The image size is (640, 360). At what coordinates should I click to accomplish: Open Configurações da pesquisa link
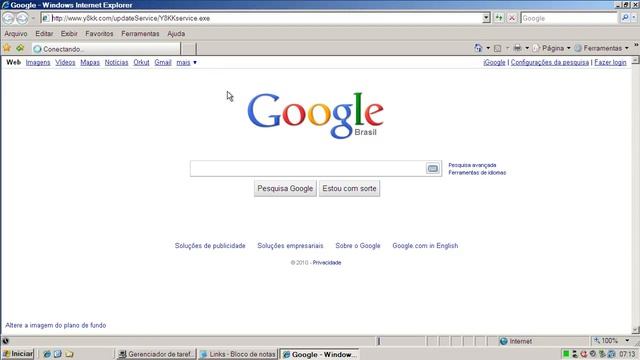(549, 62)
